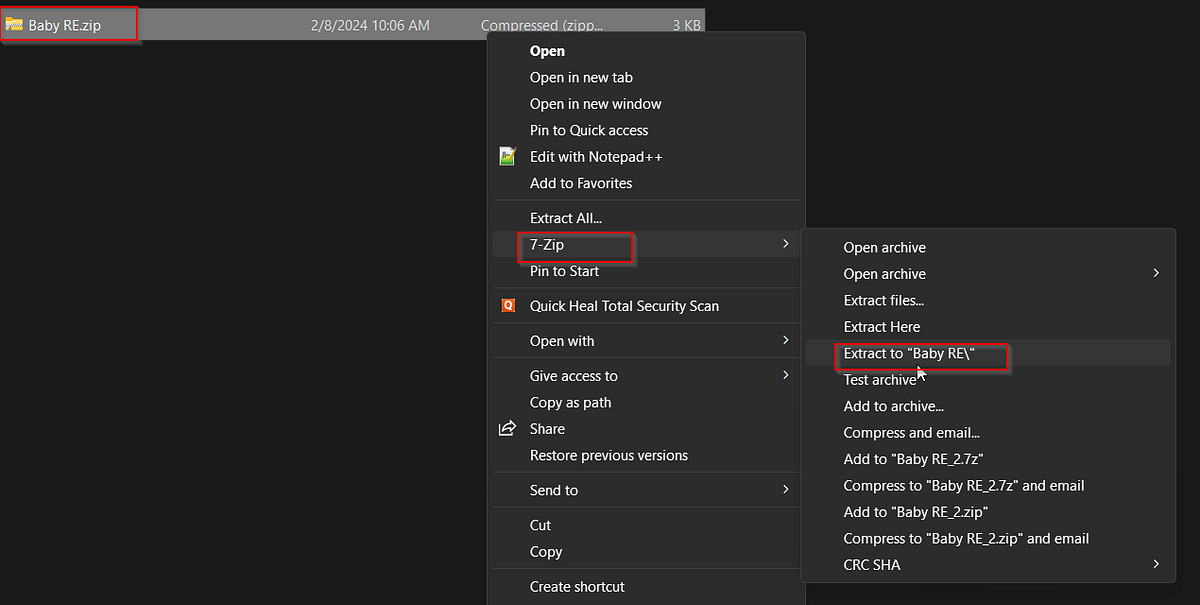Choose Extract to "Baby RE\"
This screenshot has height=605, width=1200.
(909, 353)
